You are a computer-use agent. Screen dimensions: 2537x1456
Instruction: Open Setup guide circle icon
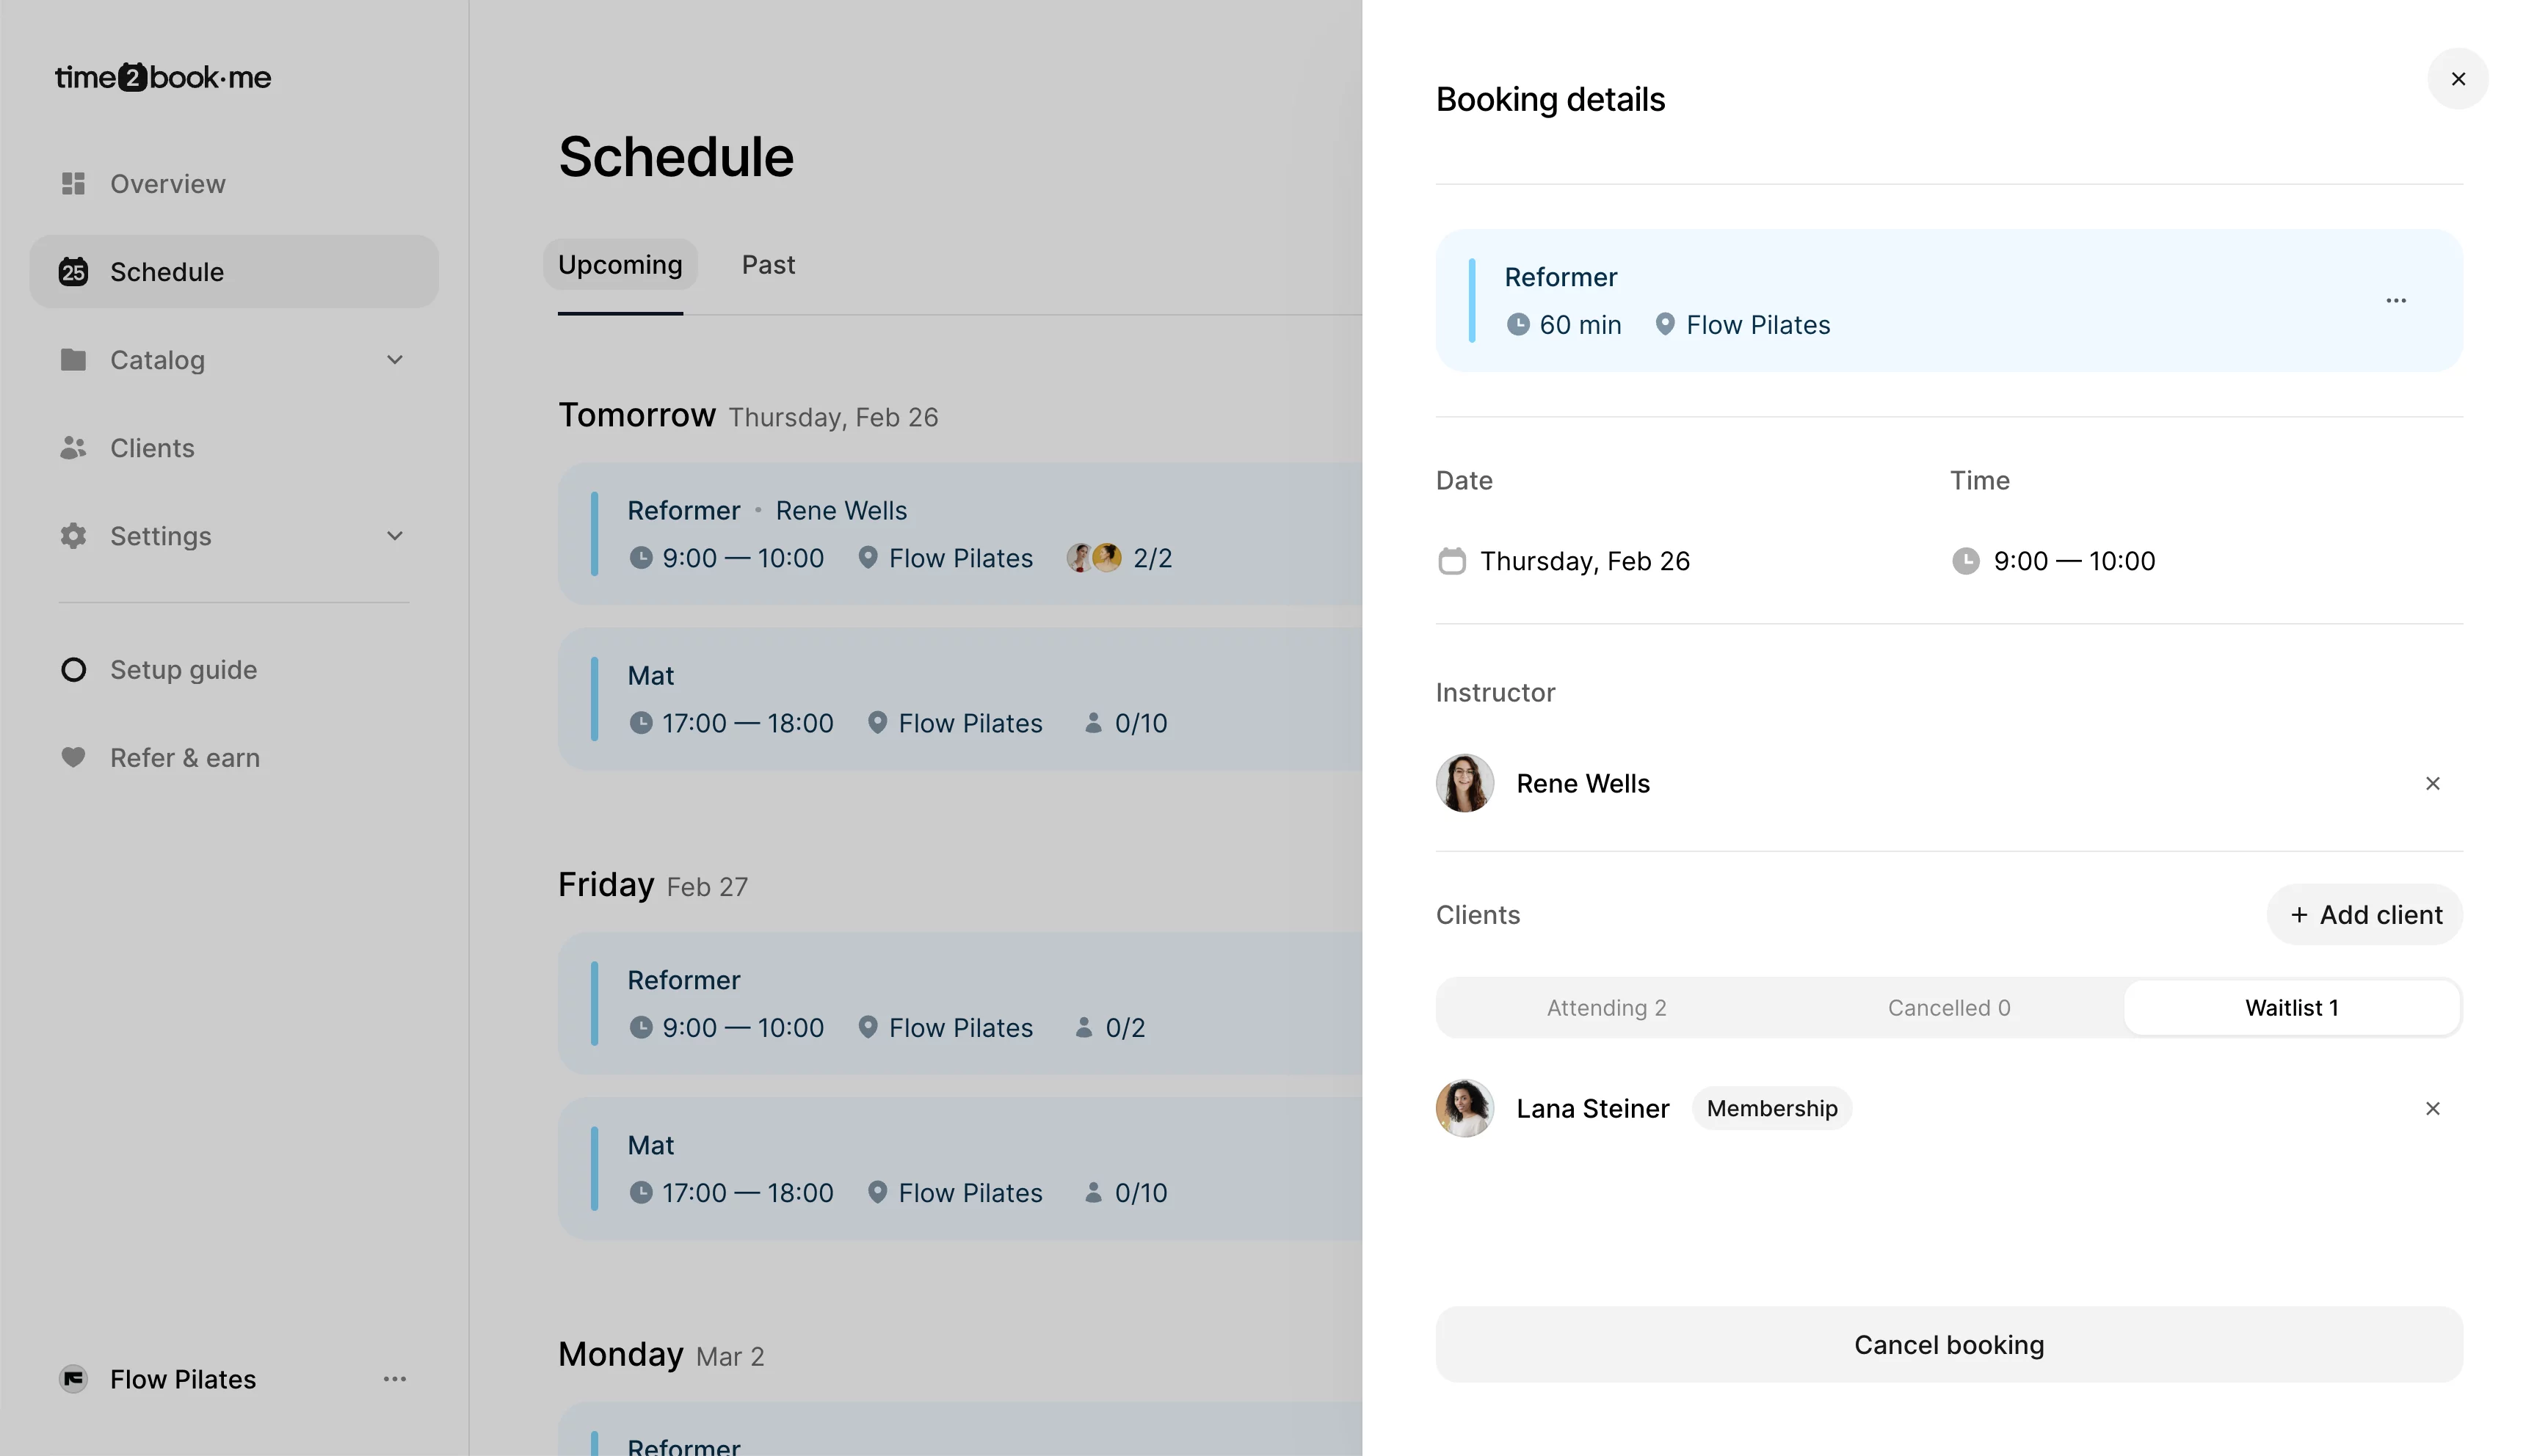pyautogui.click(x=73, y=670)
